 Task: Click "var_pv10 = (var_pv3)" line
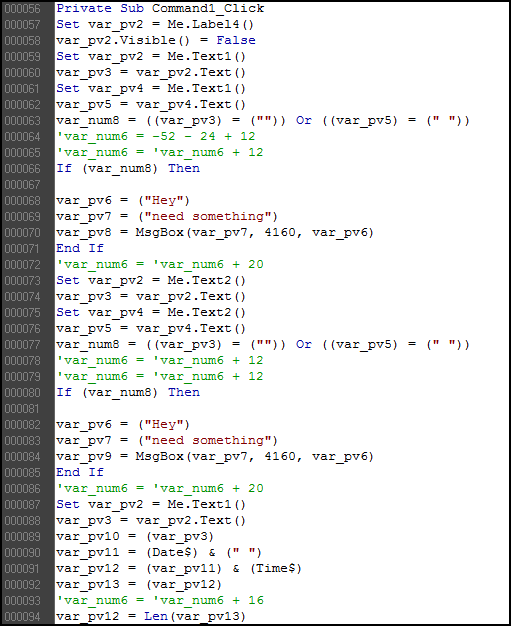click(135, 537)
